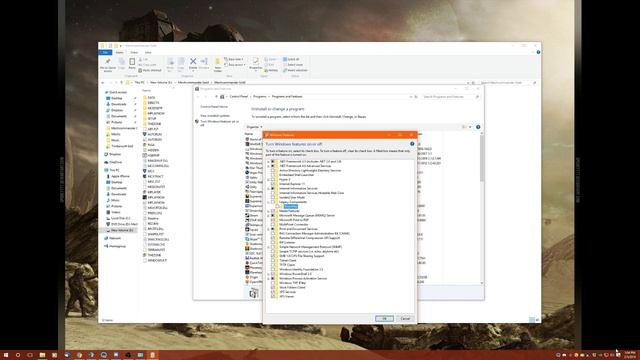The height and width of the screenshot is (360, 640).
Task: Click Select all in the ribbon
Action: click(291, 59)
